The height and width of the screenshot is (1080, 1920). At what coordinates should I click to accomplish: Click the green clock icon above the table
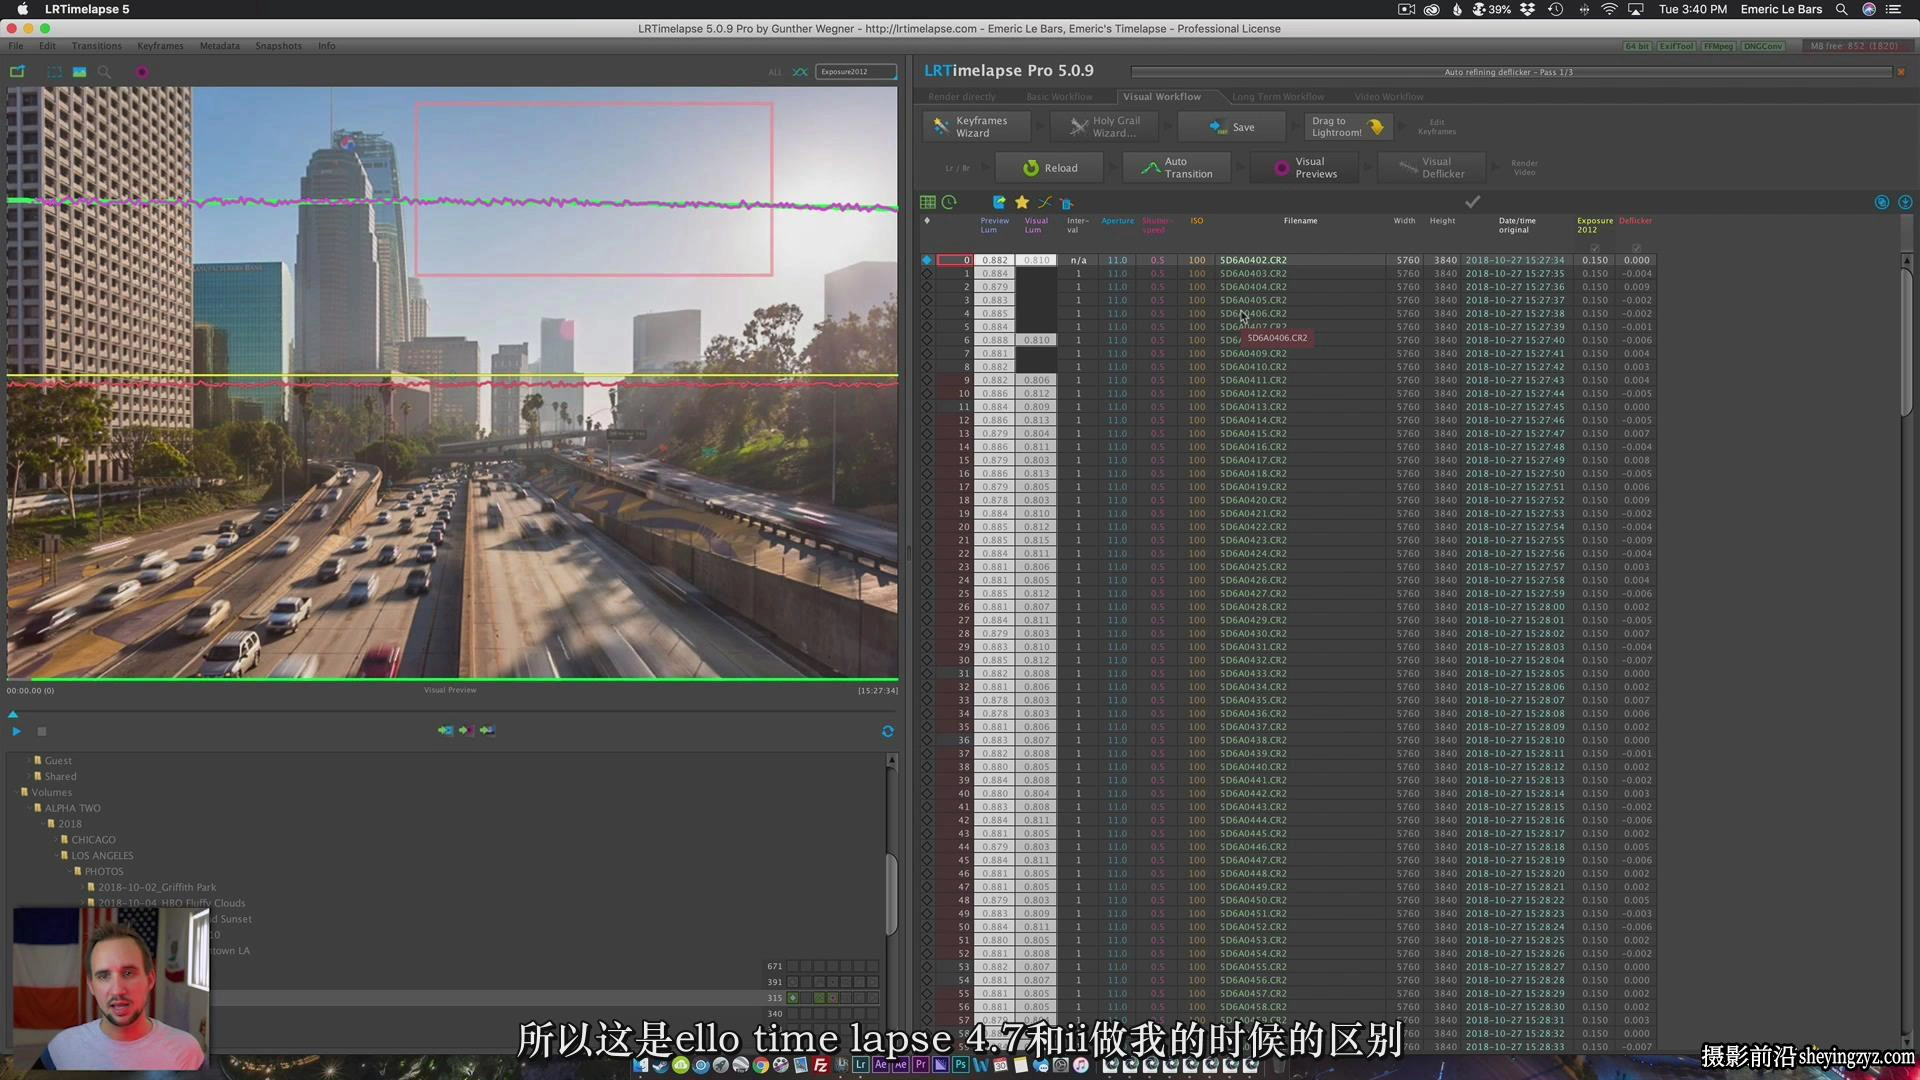[x=949, y=202]
